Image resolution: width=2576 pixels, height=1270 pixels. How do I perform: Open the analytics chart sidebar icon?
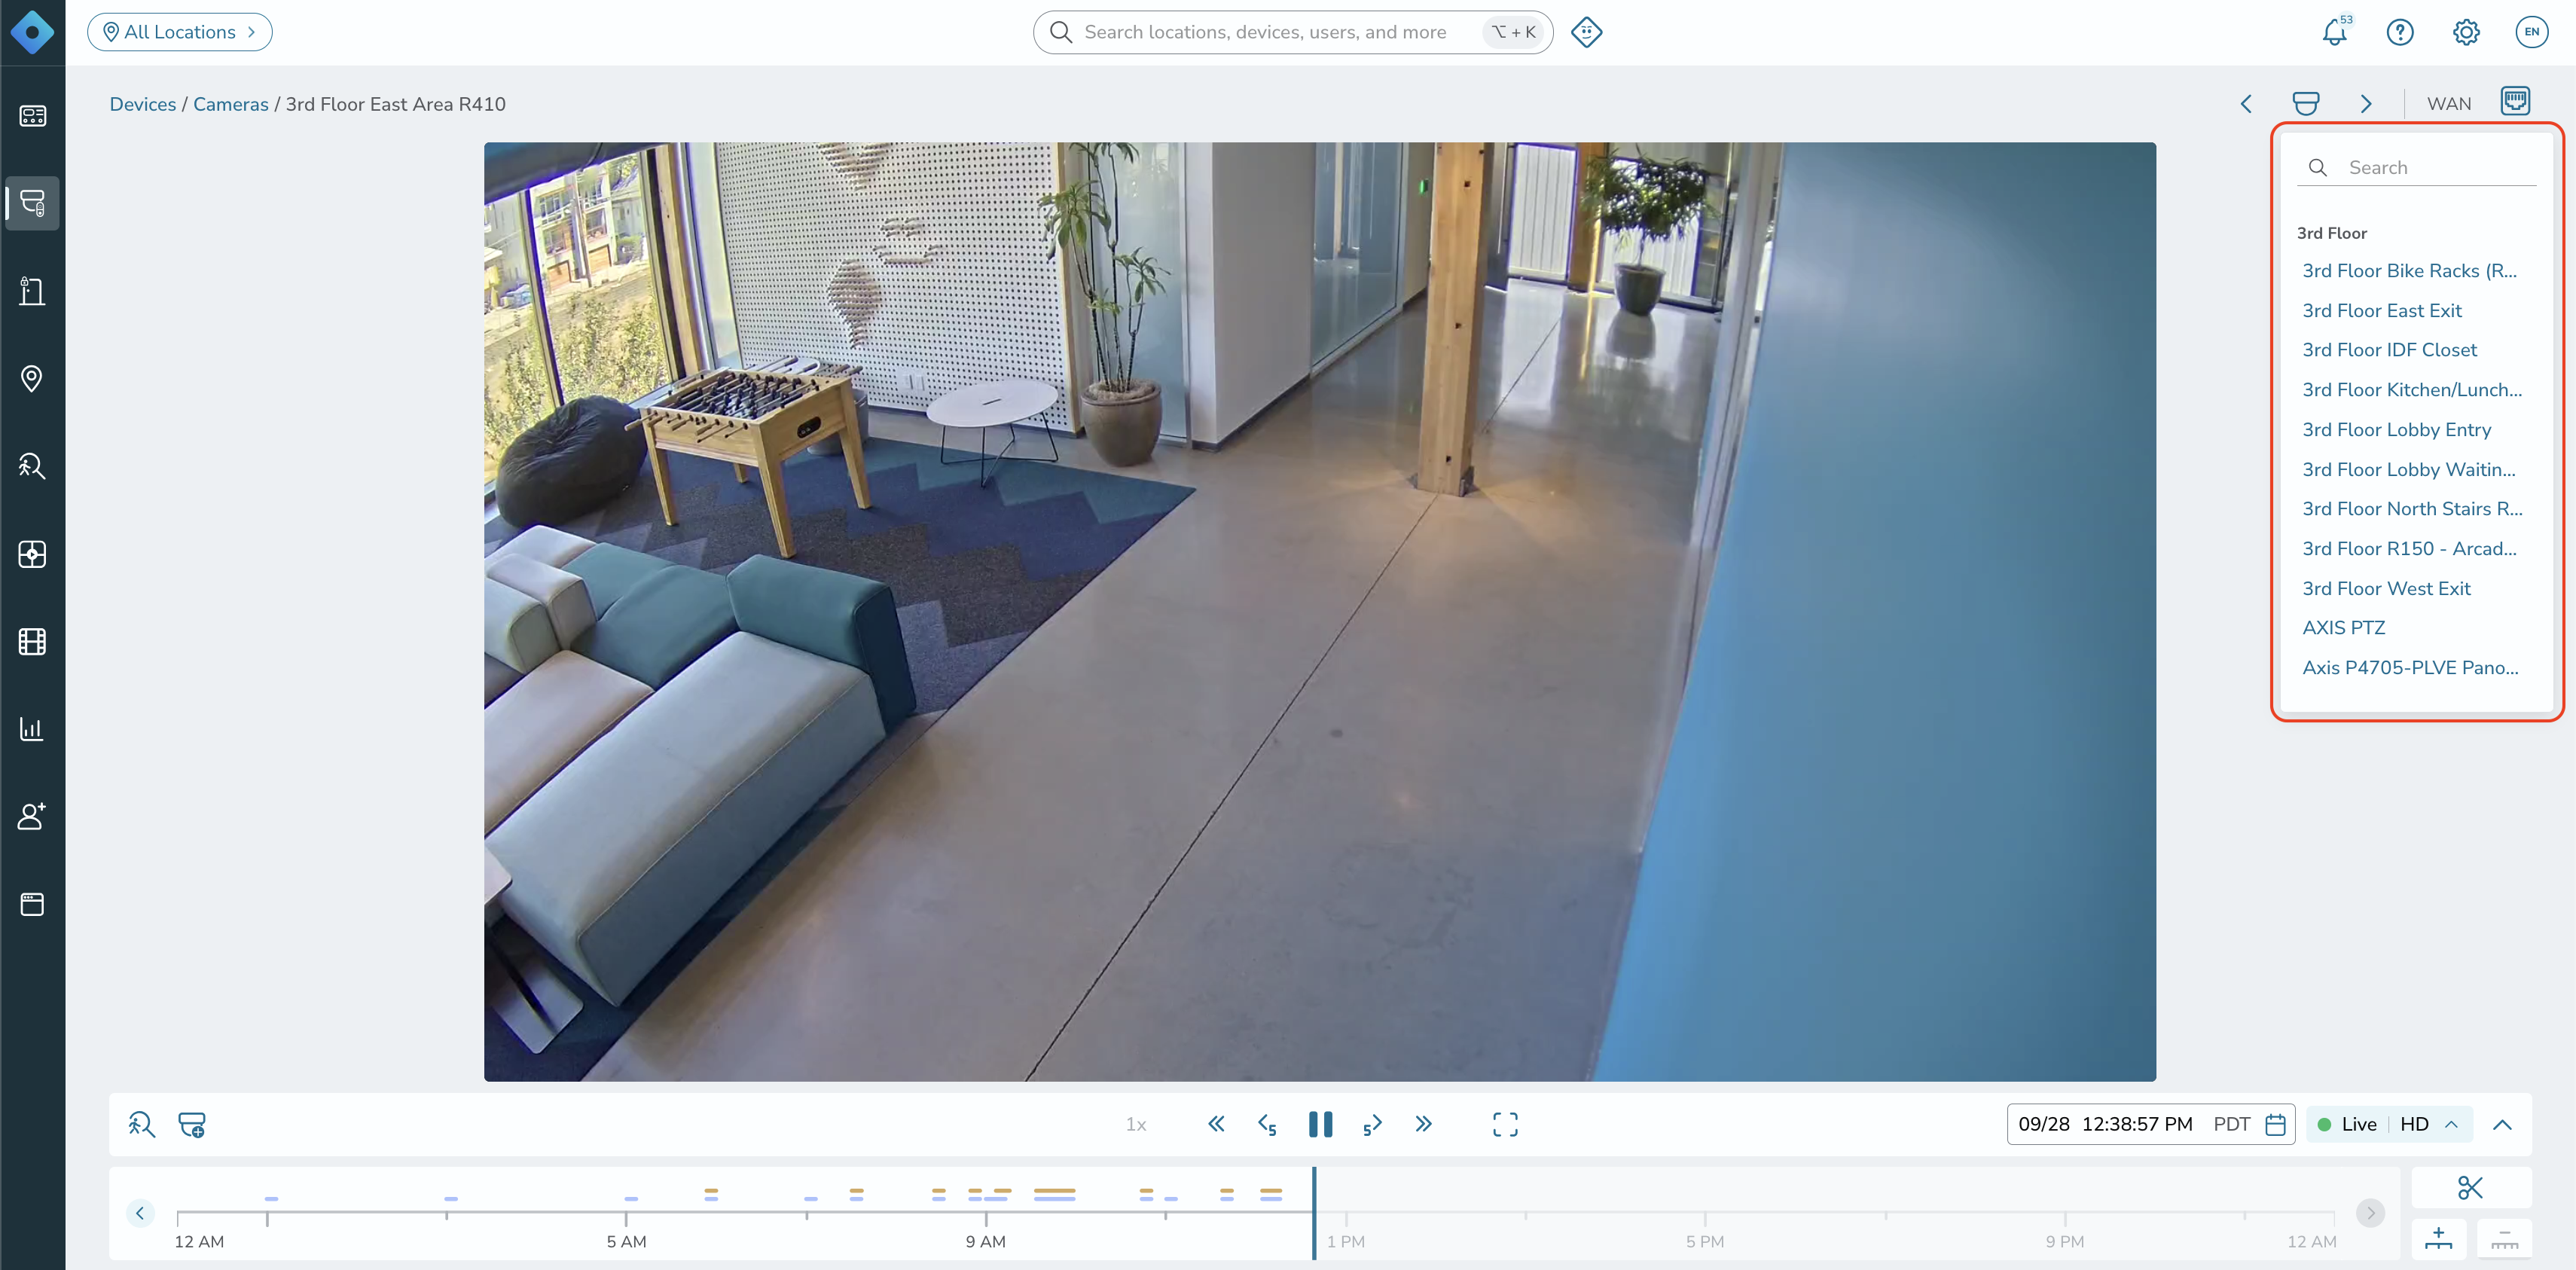[32, 729]
